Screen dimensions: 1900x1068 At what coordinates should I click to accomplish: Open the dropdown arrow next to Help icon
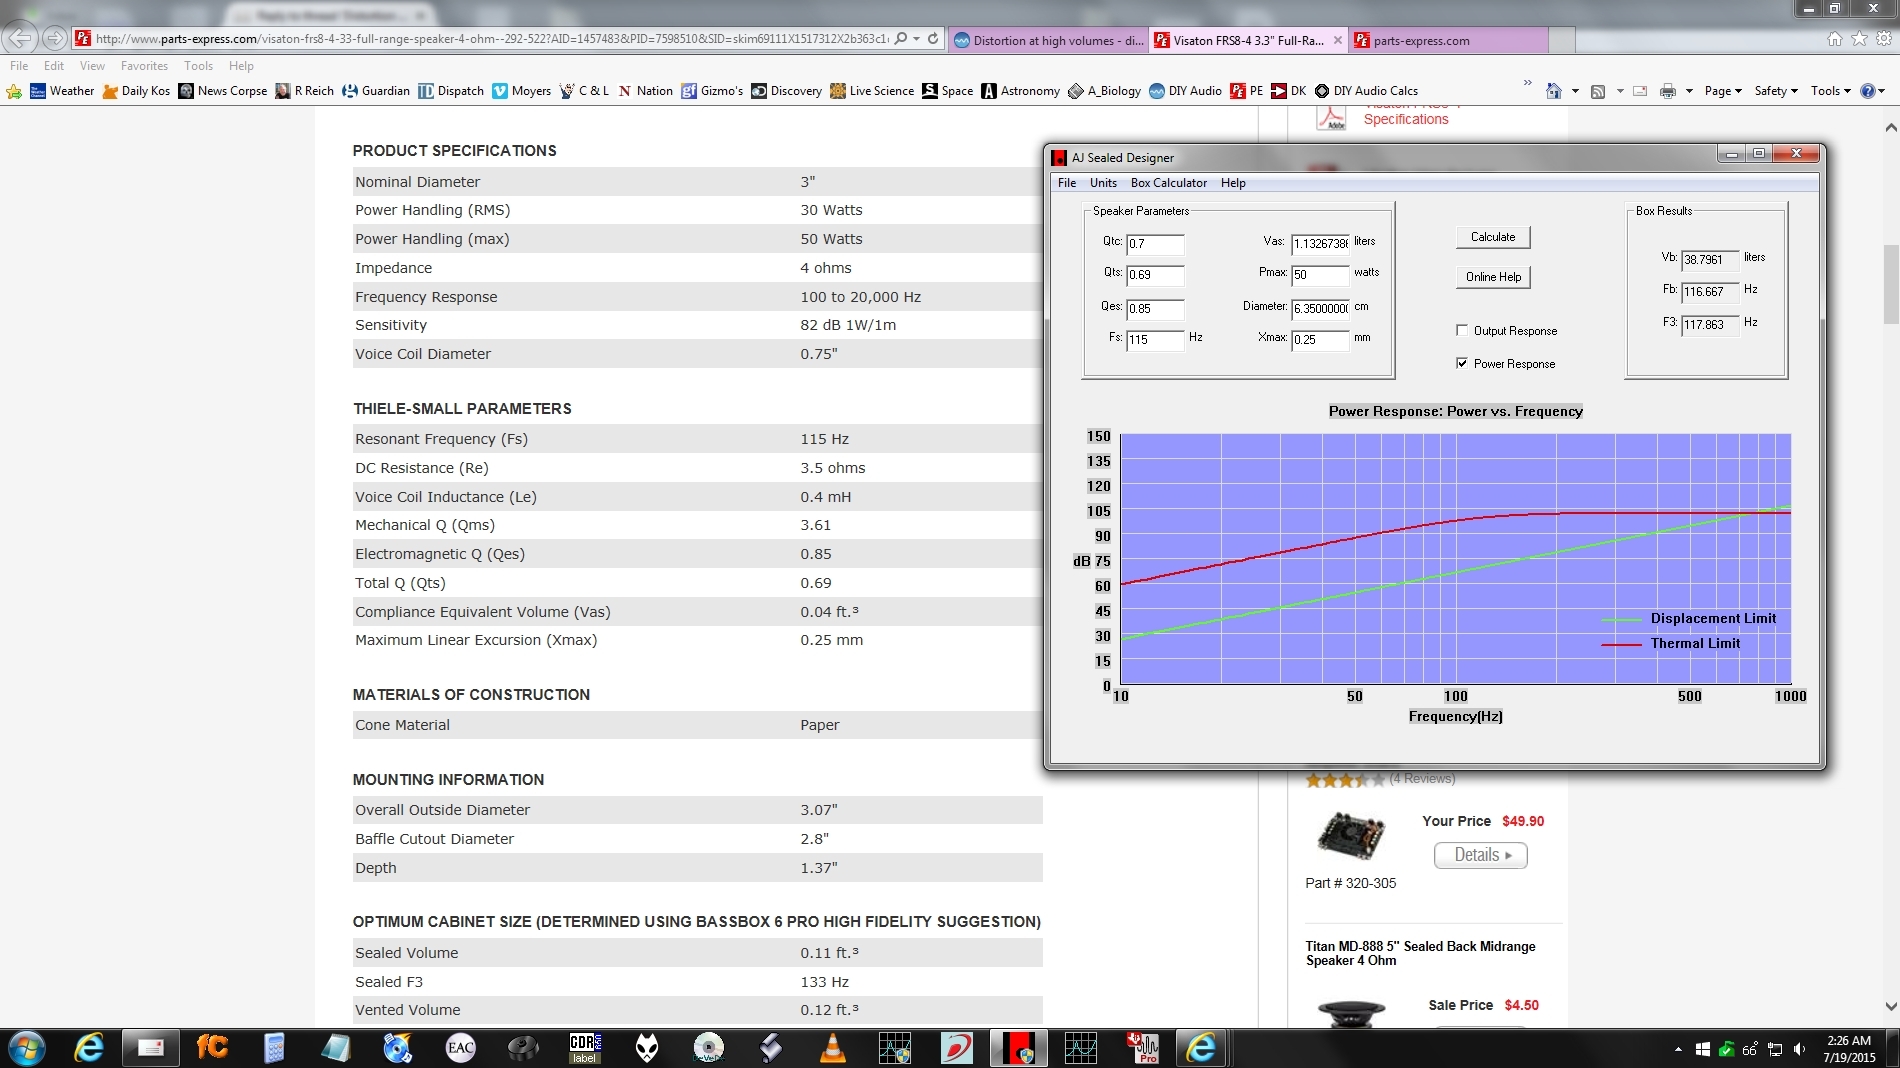(1882, 91)
